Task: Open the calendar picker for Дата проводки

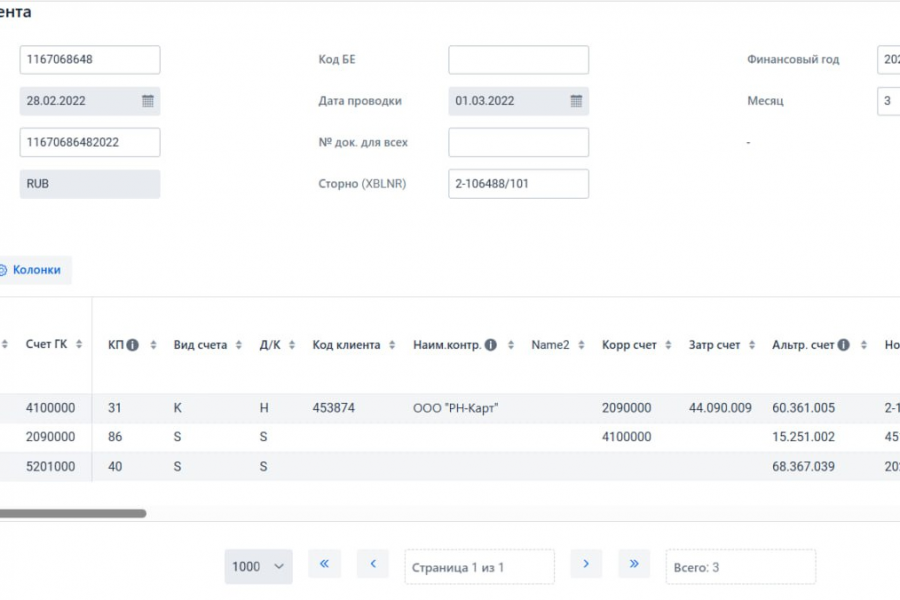Action: pyautogui.click(x=576, y=101)
